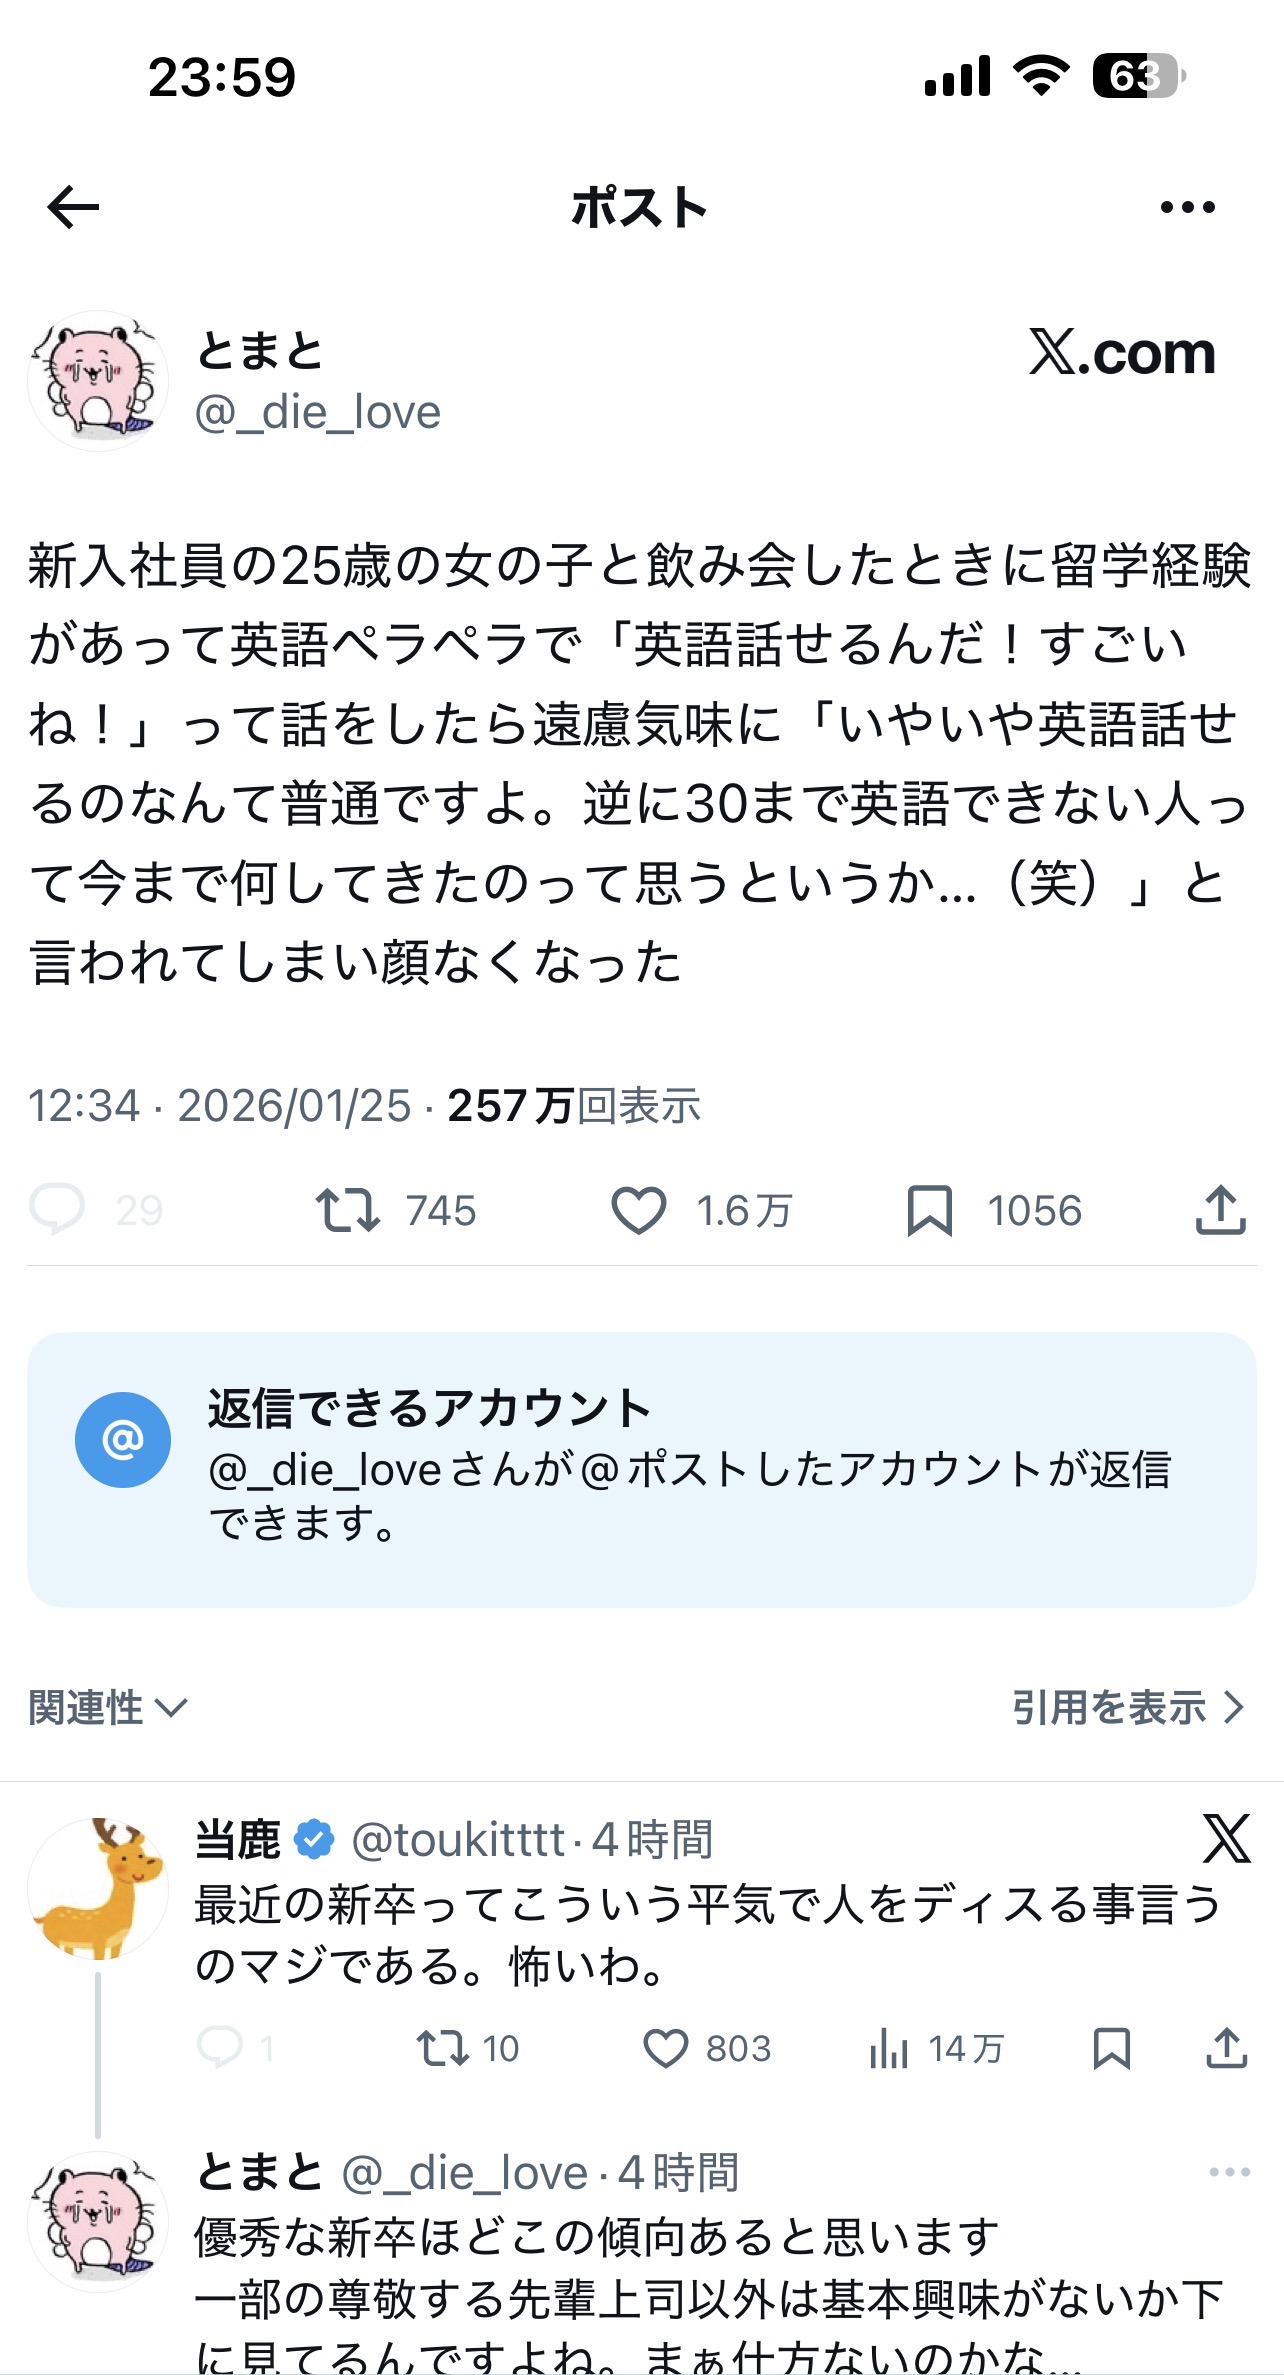Like the main post with heart icon

coord(638,1210)
